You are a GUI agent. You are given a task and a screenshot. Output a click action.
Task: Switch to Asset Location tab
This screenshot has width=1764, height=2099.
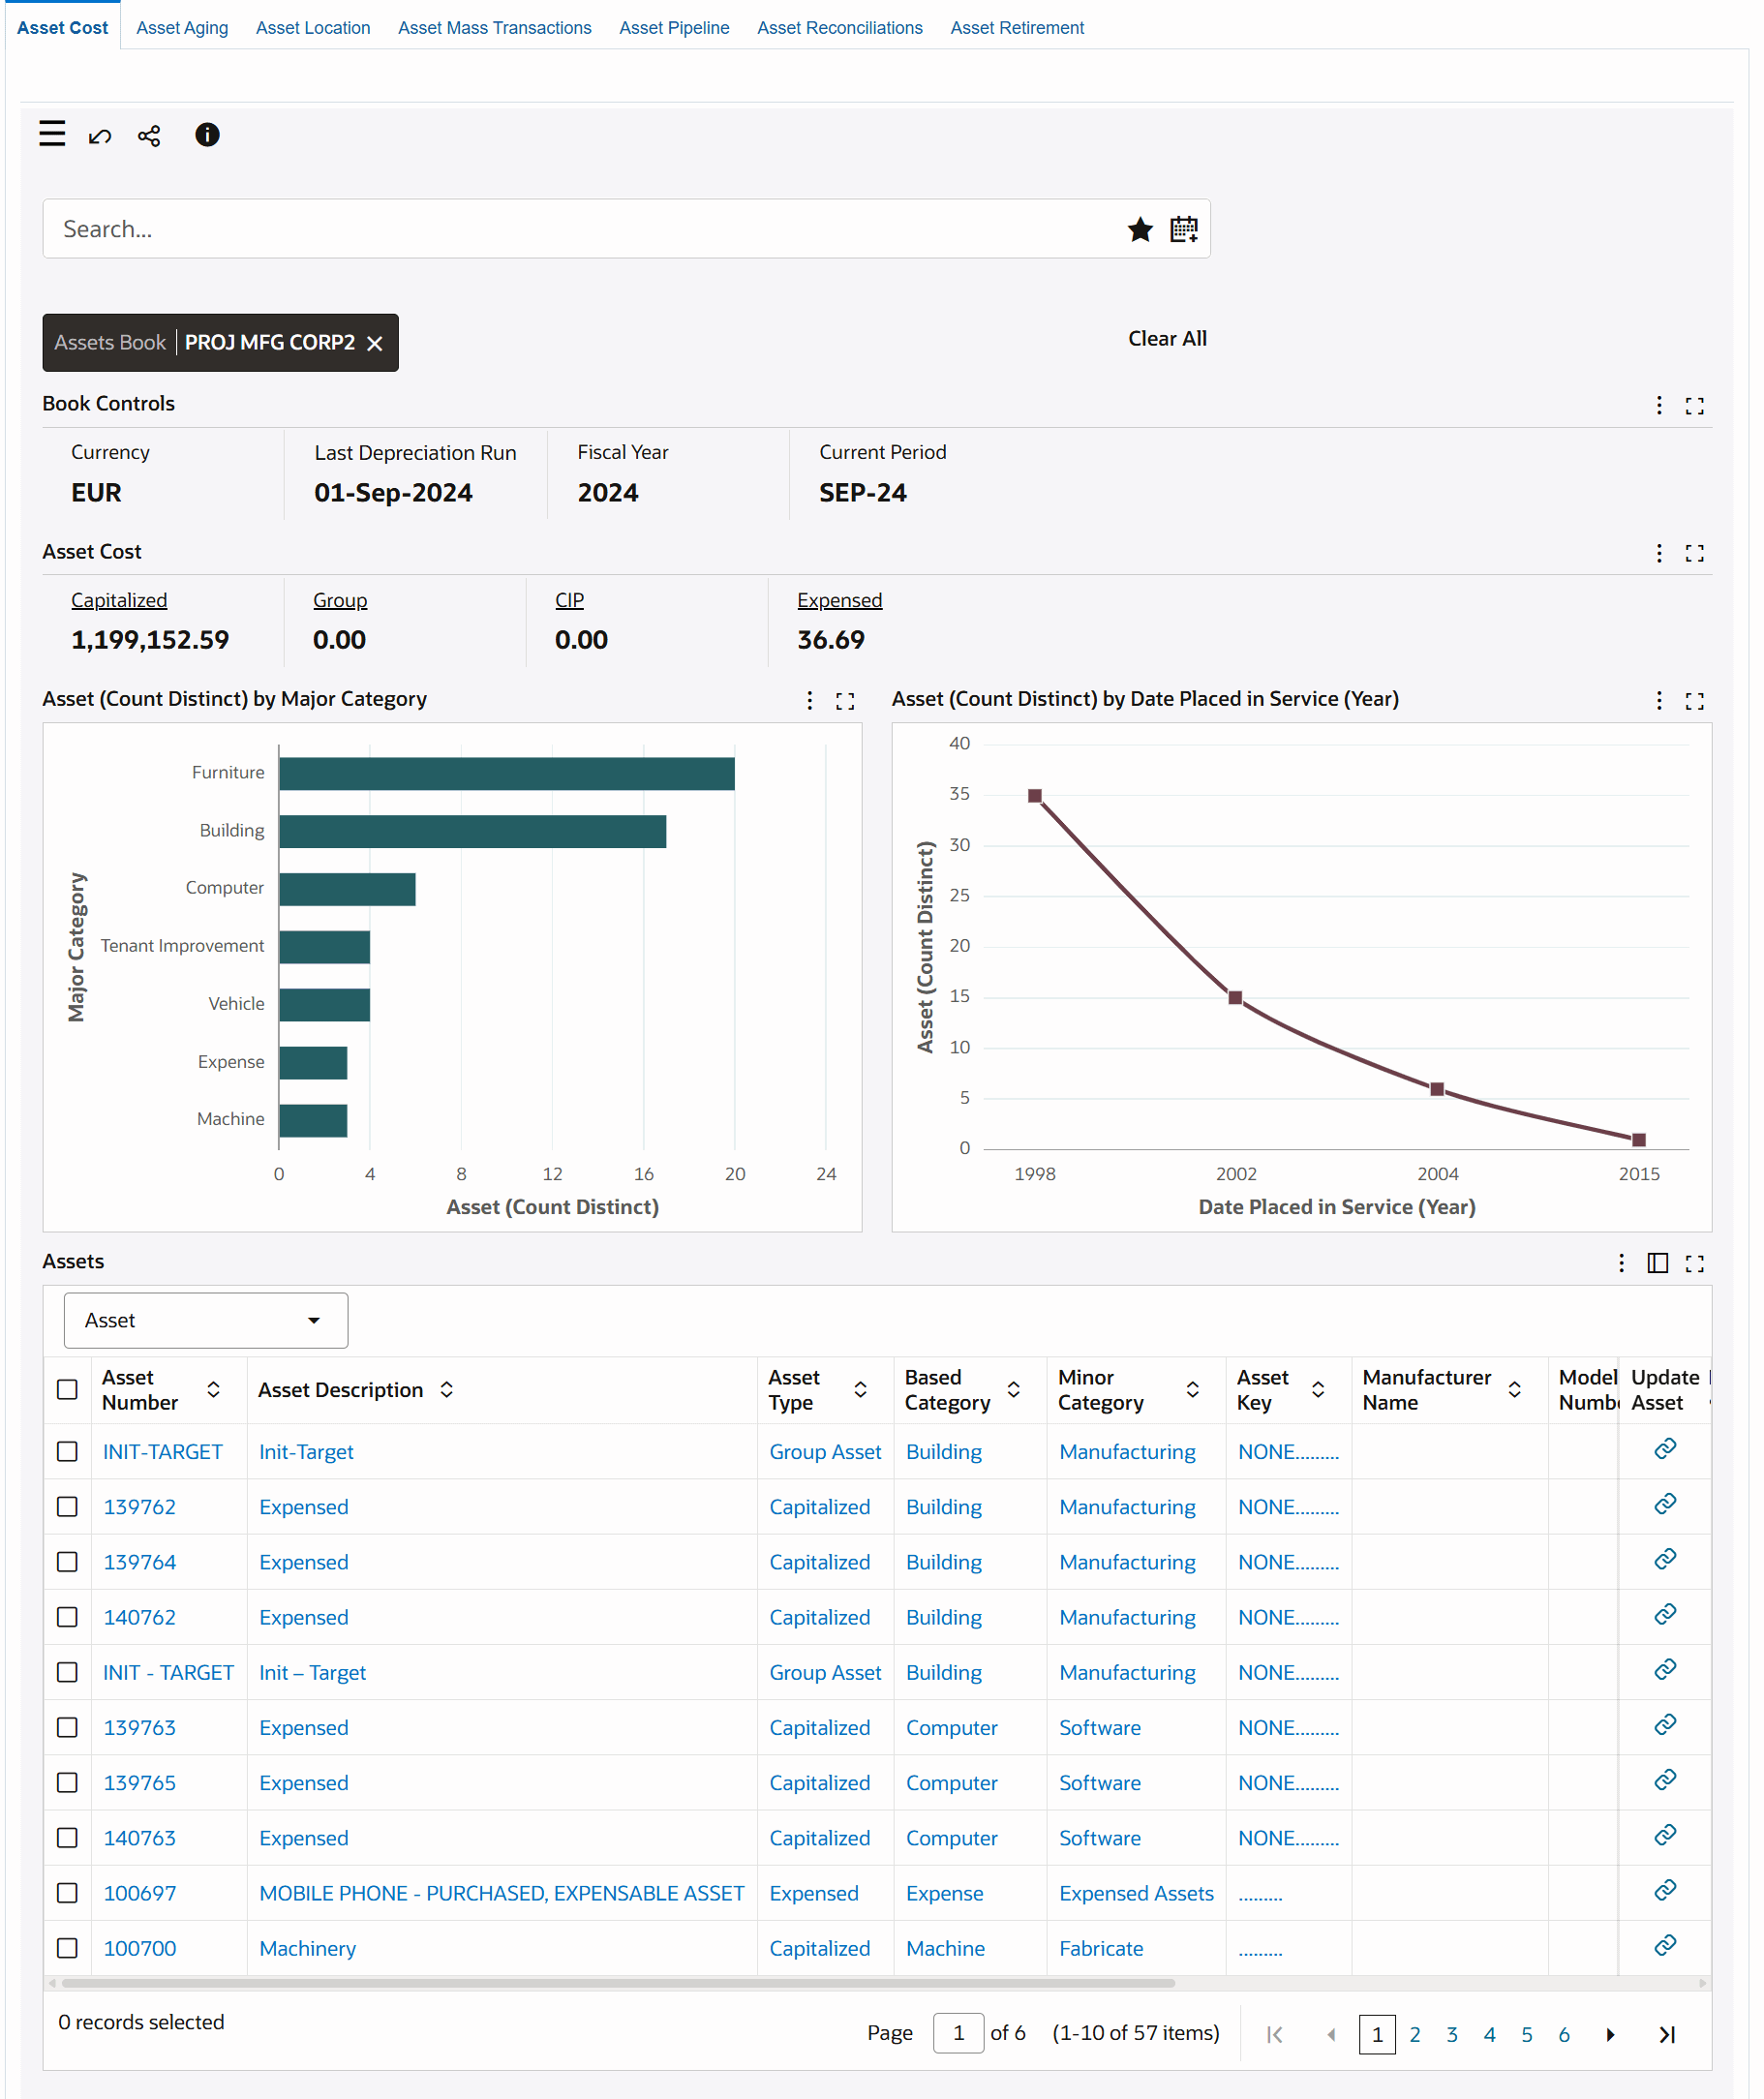click(313, 28)
